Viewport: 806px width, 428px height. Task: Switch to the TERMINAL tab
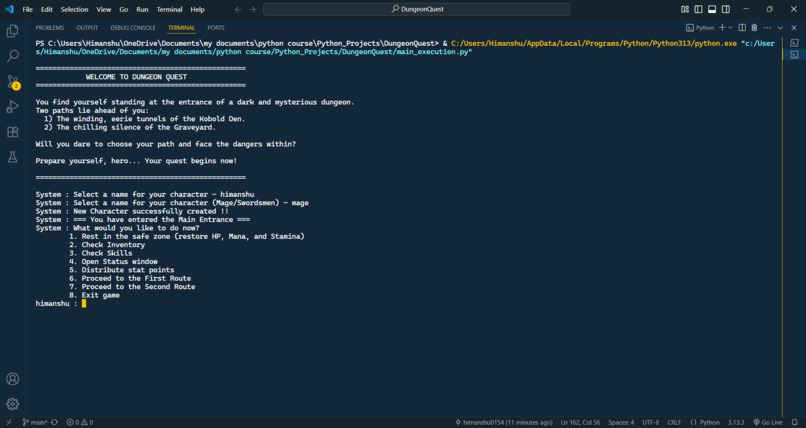point(181,28)
